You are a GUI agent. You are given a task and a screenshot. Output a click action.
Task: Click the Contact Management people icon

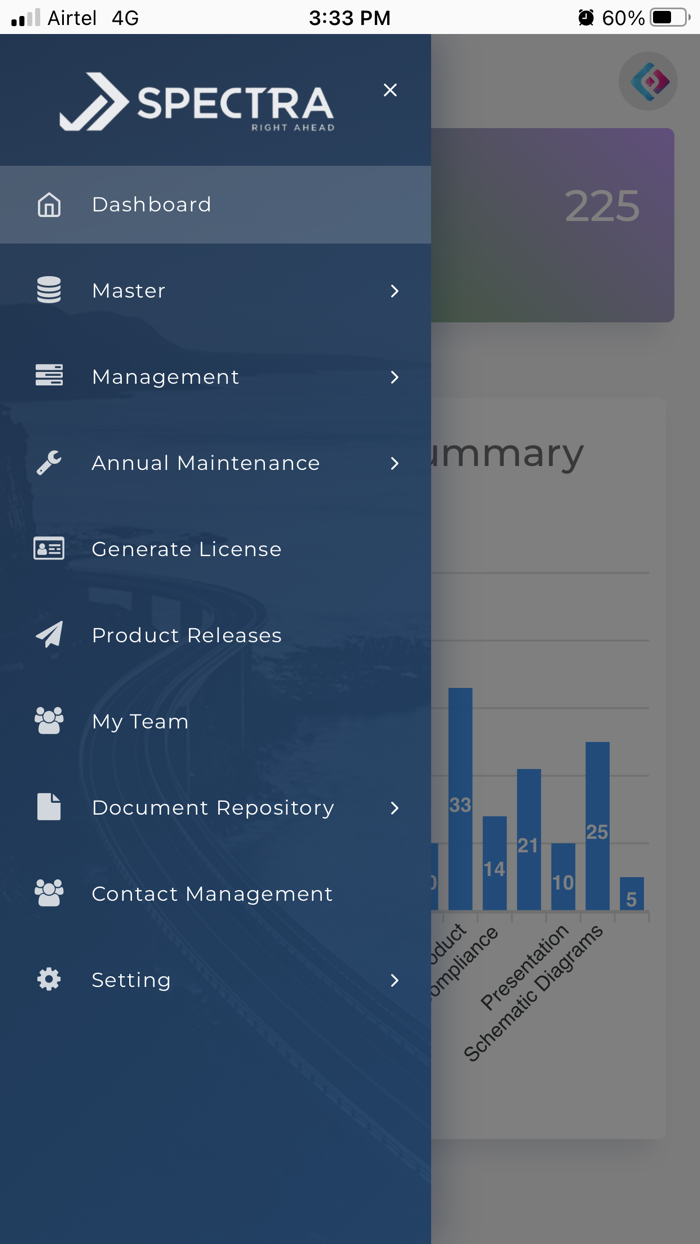pyautogui.click(x=49, y=893)
